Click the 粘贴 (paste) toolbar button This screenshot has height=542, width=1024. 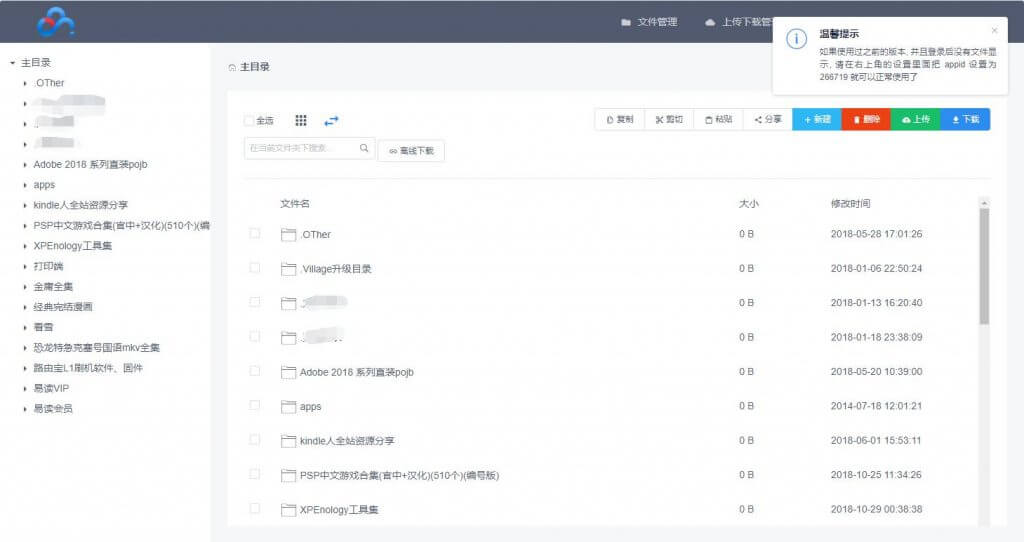pos(718,119)
